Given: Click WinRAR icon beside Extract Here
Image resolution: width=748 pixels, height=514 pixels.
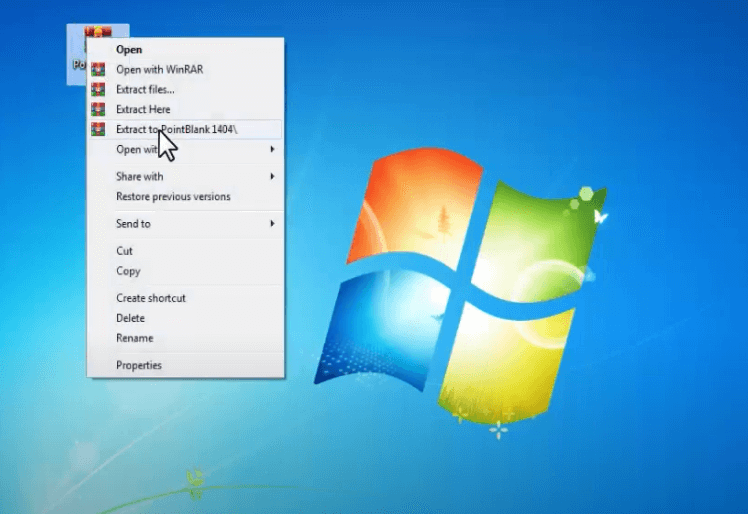Looking at the screenshot, I should coord(98,109).
